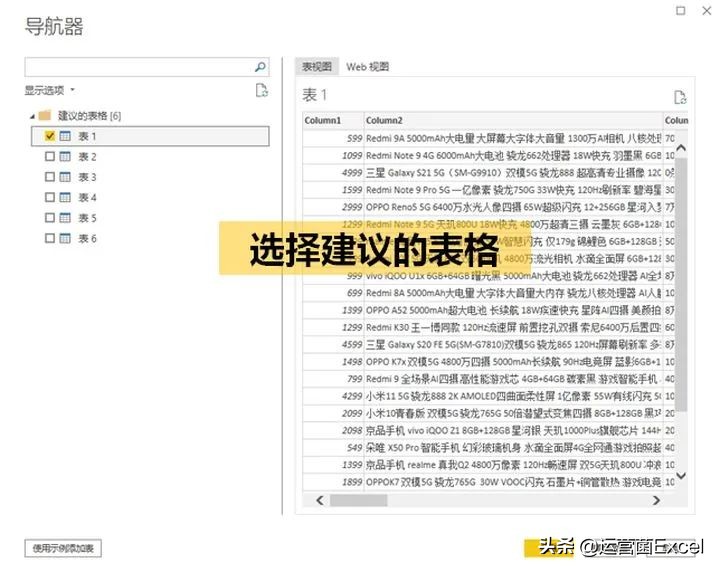Click the table icon beside 表 2

(x=65, y=157)
